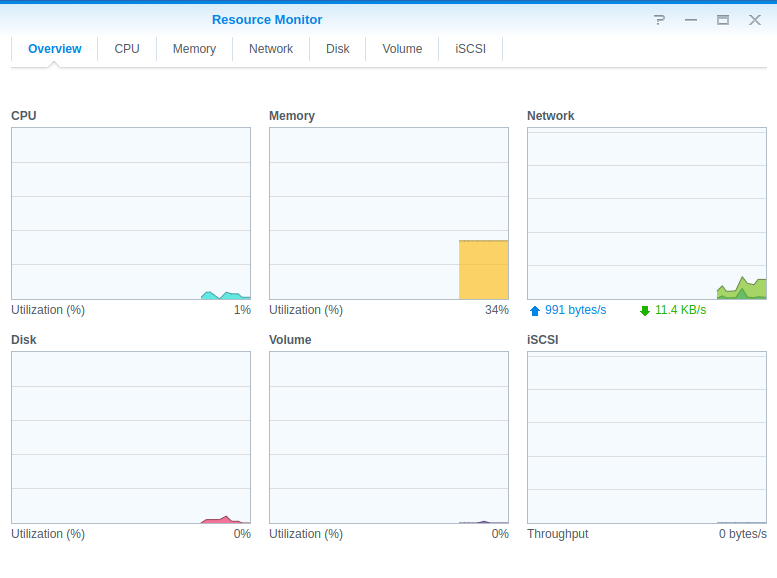Click the Utilization (%) label under Disk
The width and height of the screenshot is (777, 578).
coord(48,534)
